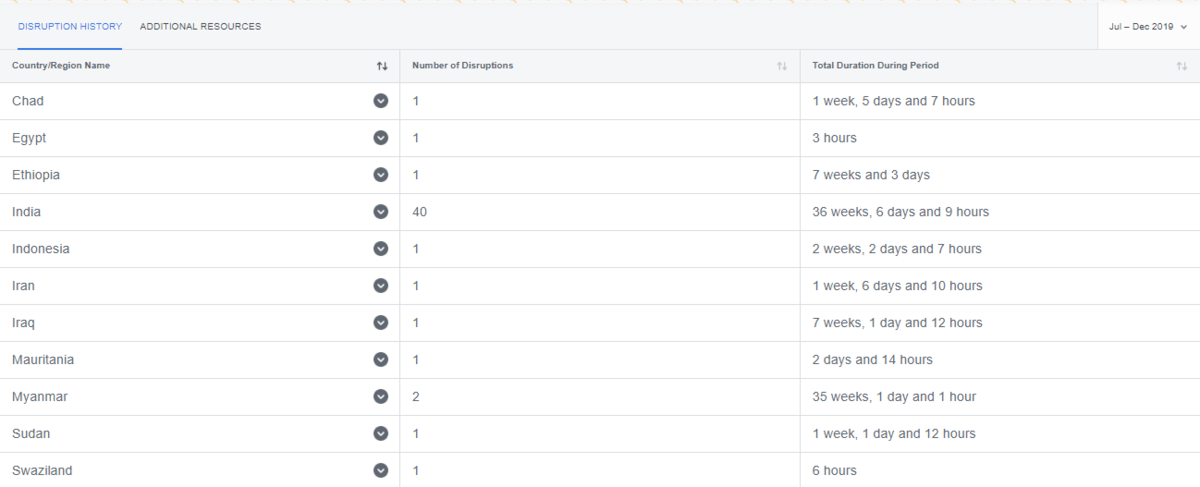Expand the Swaziland row chevron
This screenshot has width=1200, height=487.
point(380,470)
